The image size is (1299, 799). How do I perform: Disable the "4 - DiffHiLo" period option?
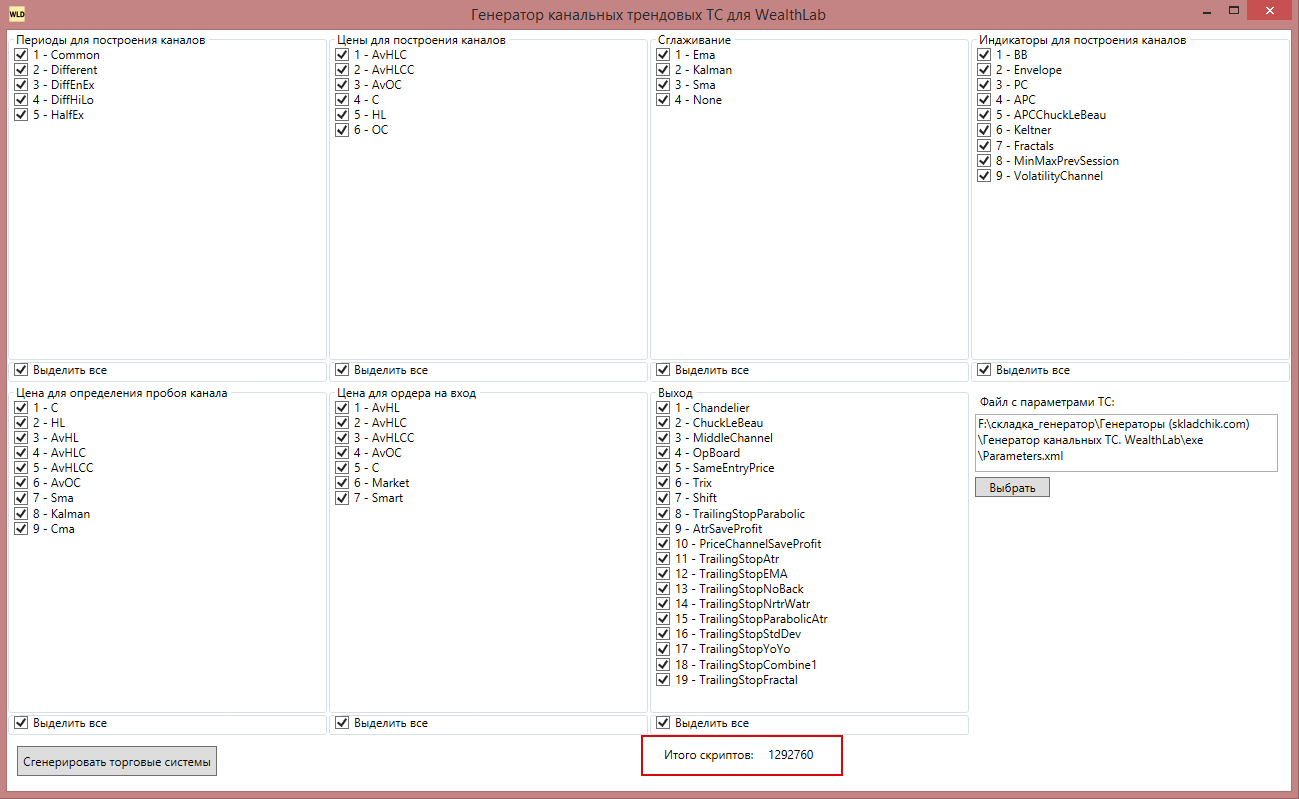pyautogui.click(x=21, y=100)
